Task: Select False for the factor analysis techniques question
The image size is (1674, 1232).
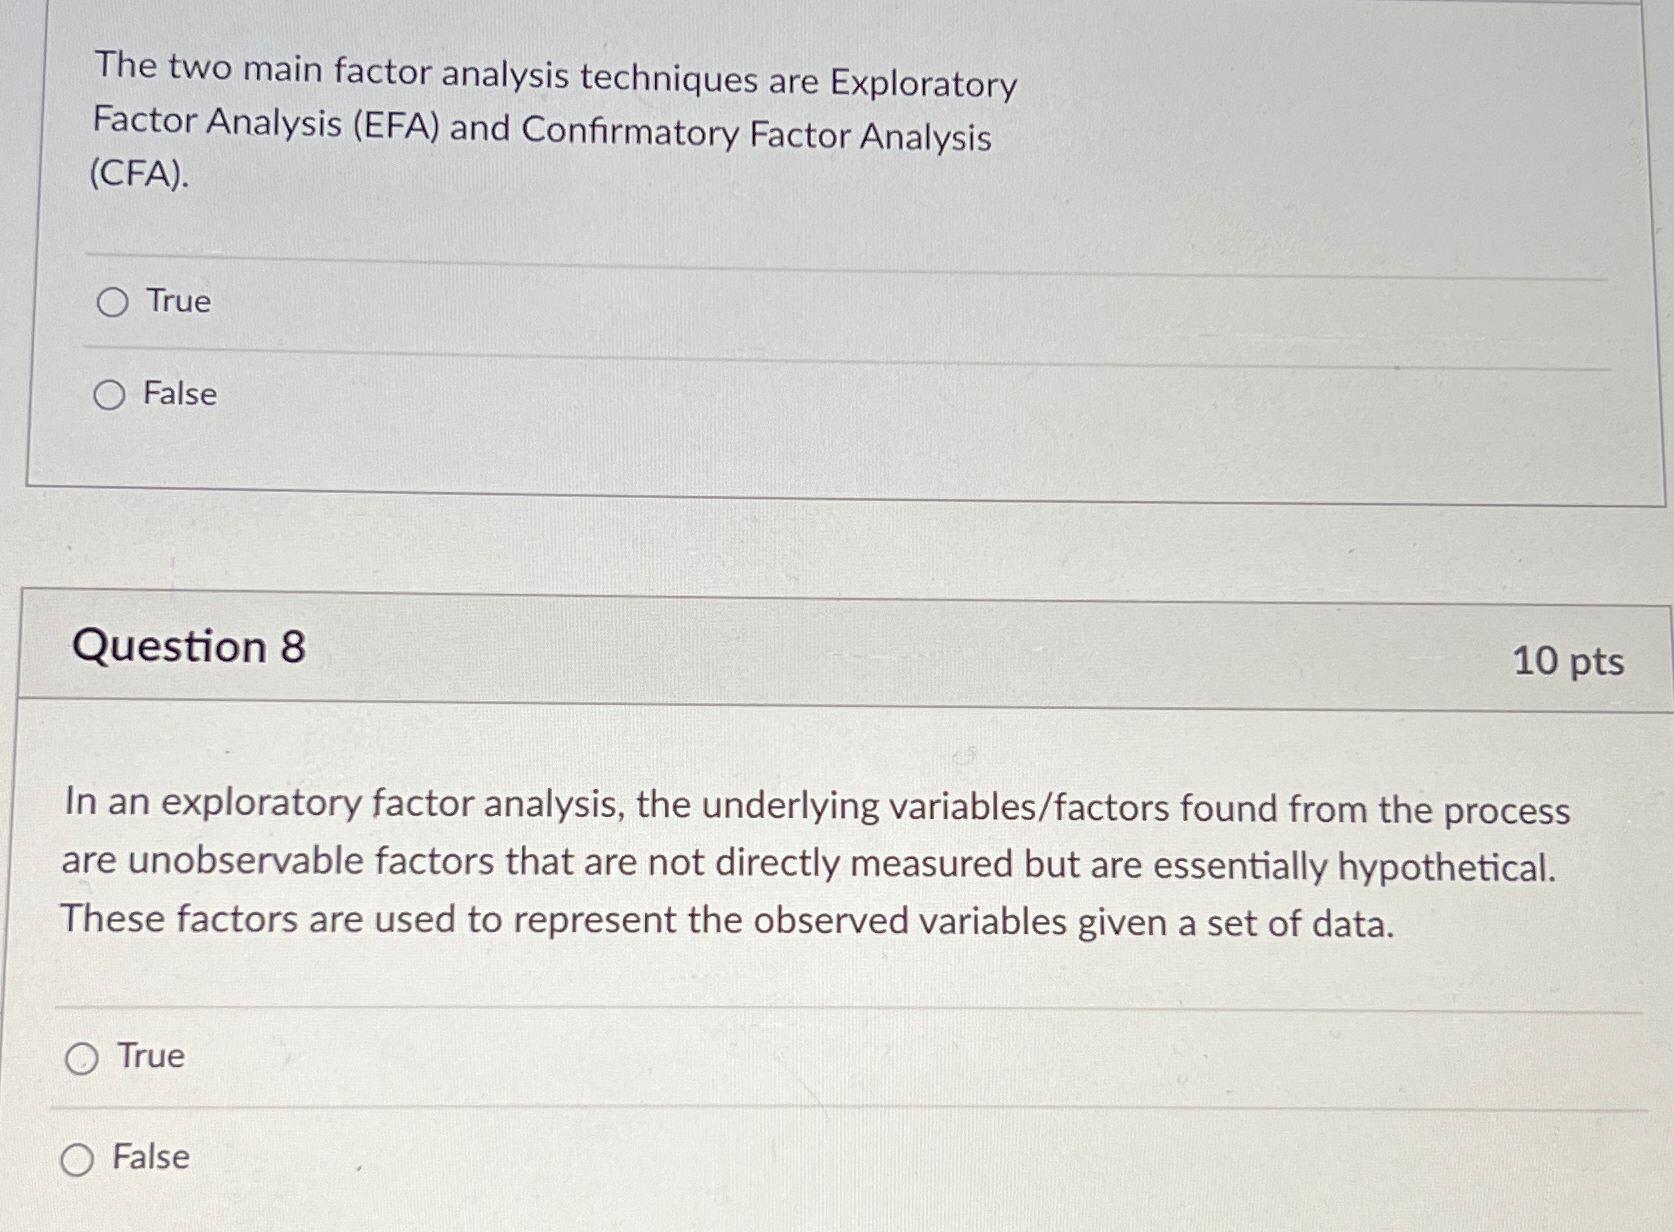Action: pos(108,395)
